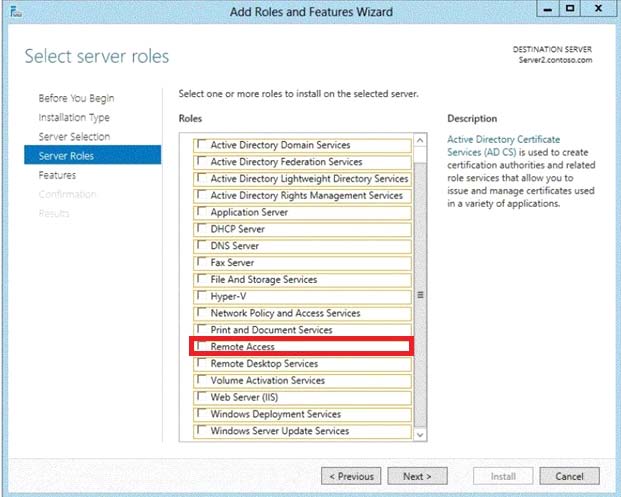The height and width of the screenshot is (497, 621).
Task: Tick the DNS Server checkbox
Action: coord(202,245)
